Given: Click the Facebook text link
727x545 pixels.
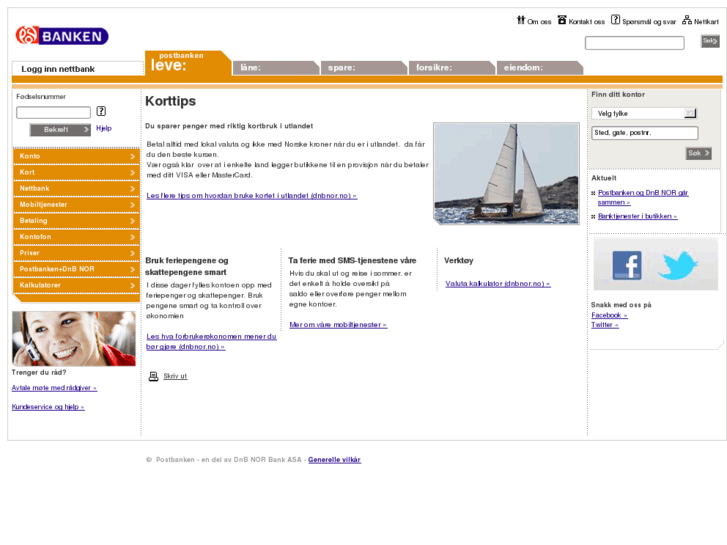Looking at the screenshot, I should [609, 315].
